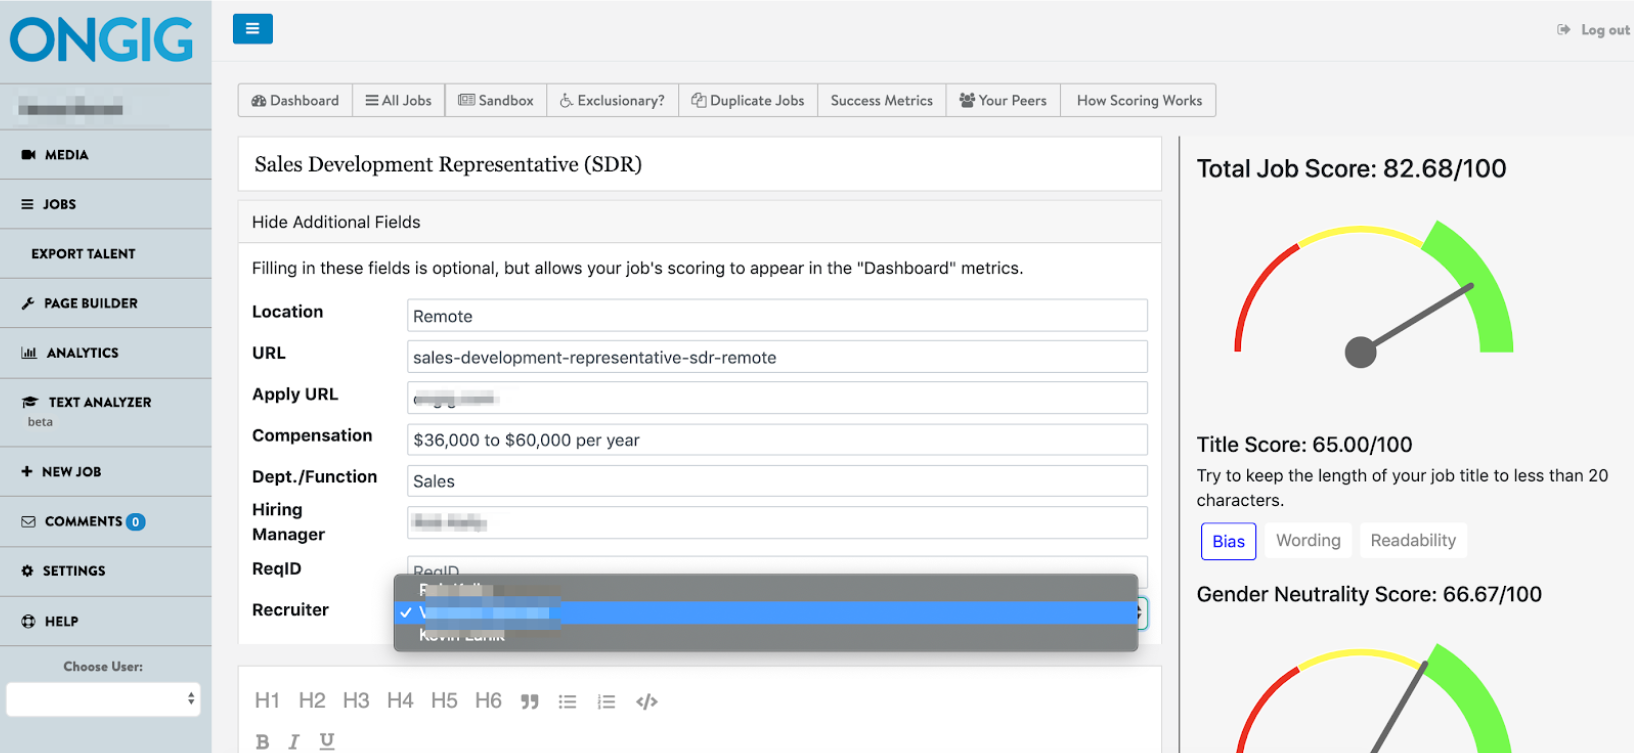Toggle bold formatting

click(262, 742)
